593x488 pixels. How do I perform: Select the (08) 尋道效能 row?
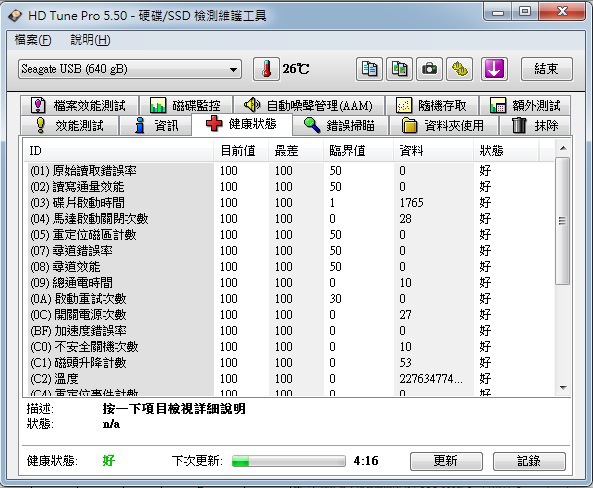coord(289,267)
